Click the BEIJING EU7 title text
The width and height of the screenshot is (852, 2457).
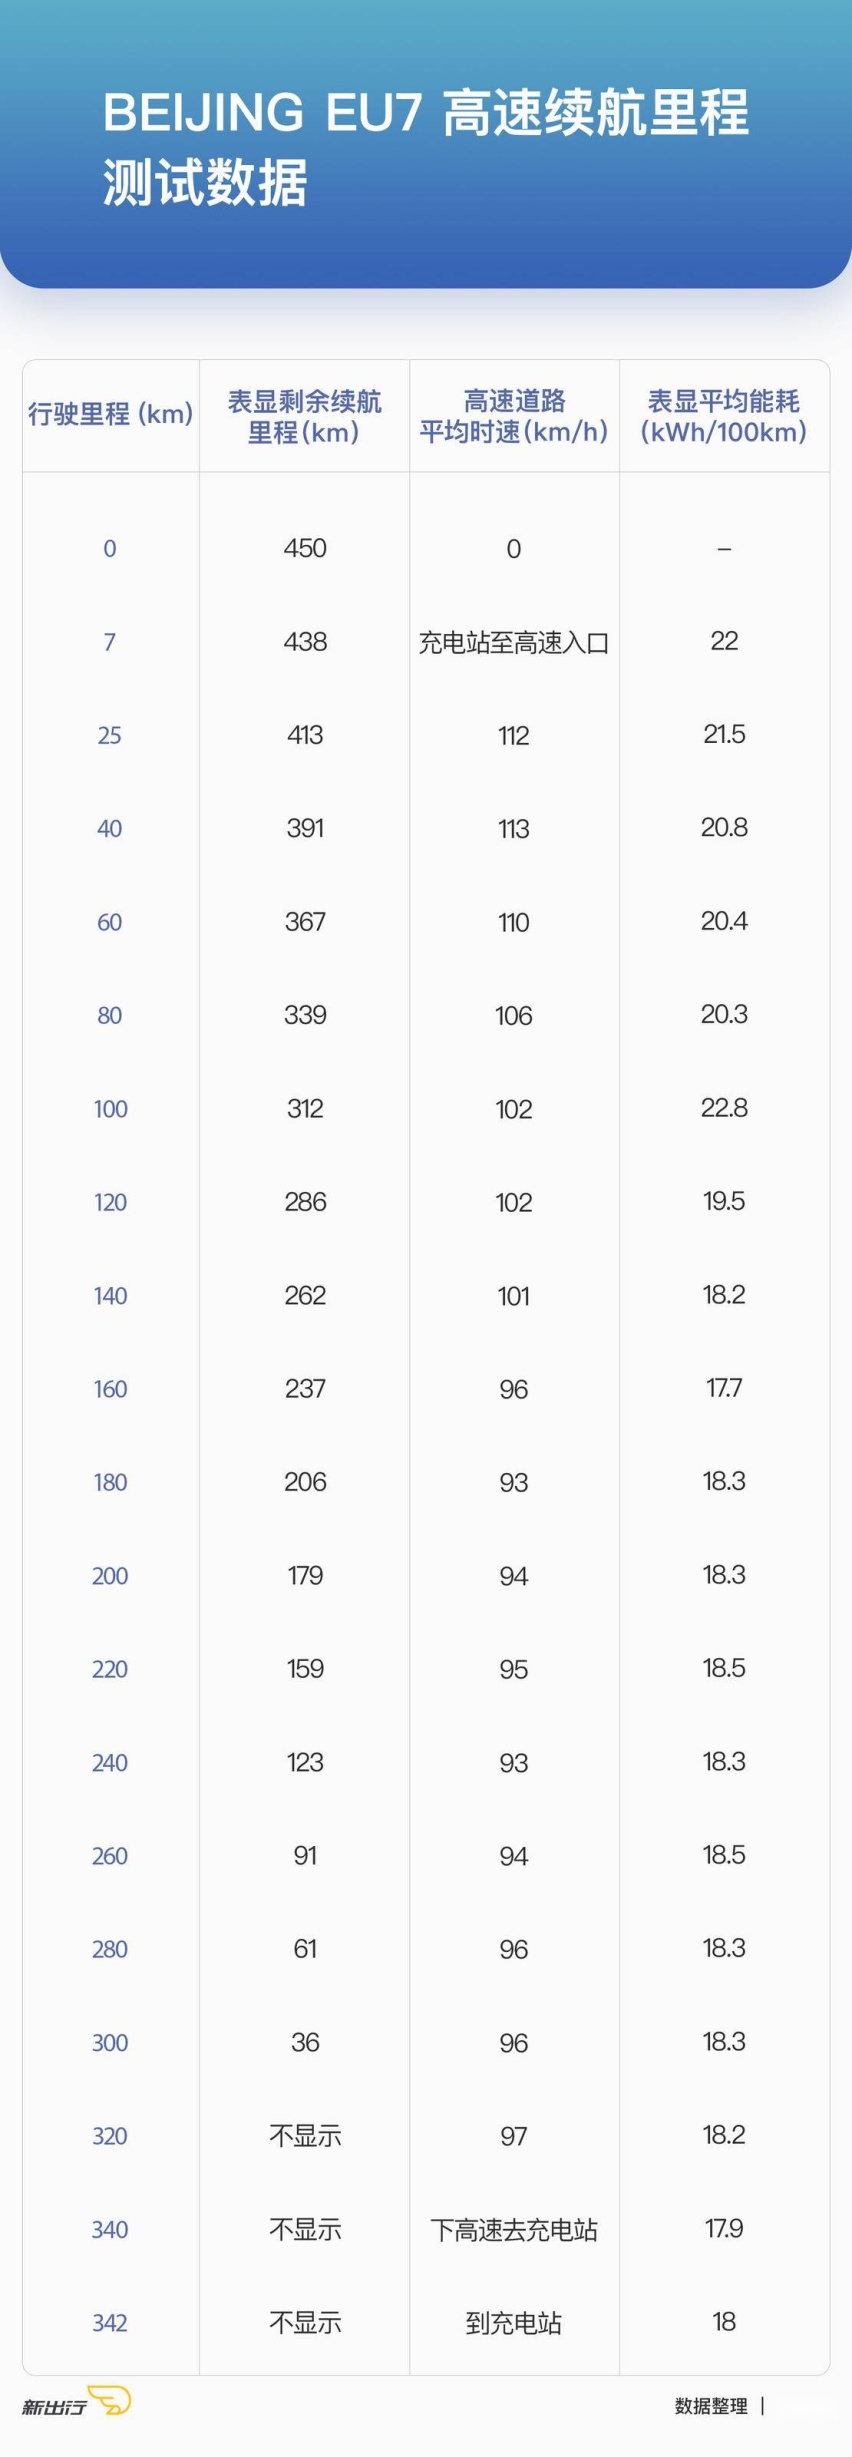[426, 147]
